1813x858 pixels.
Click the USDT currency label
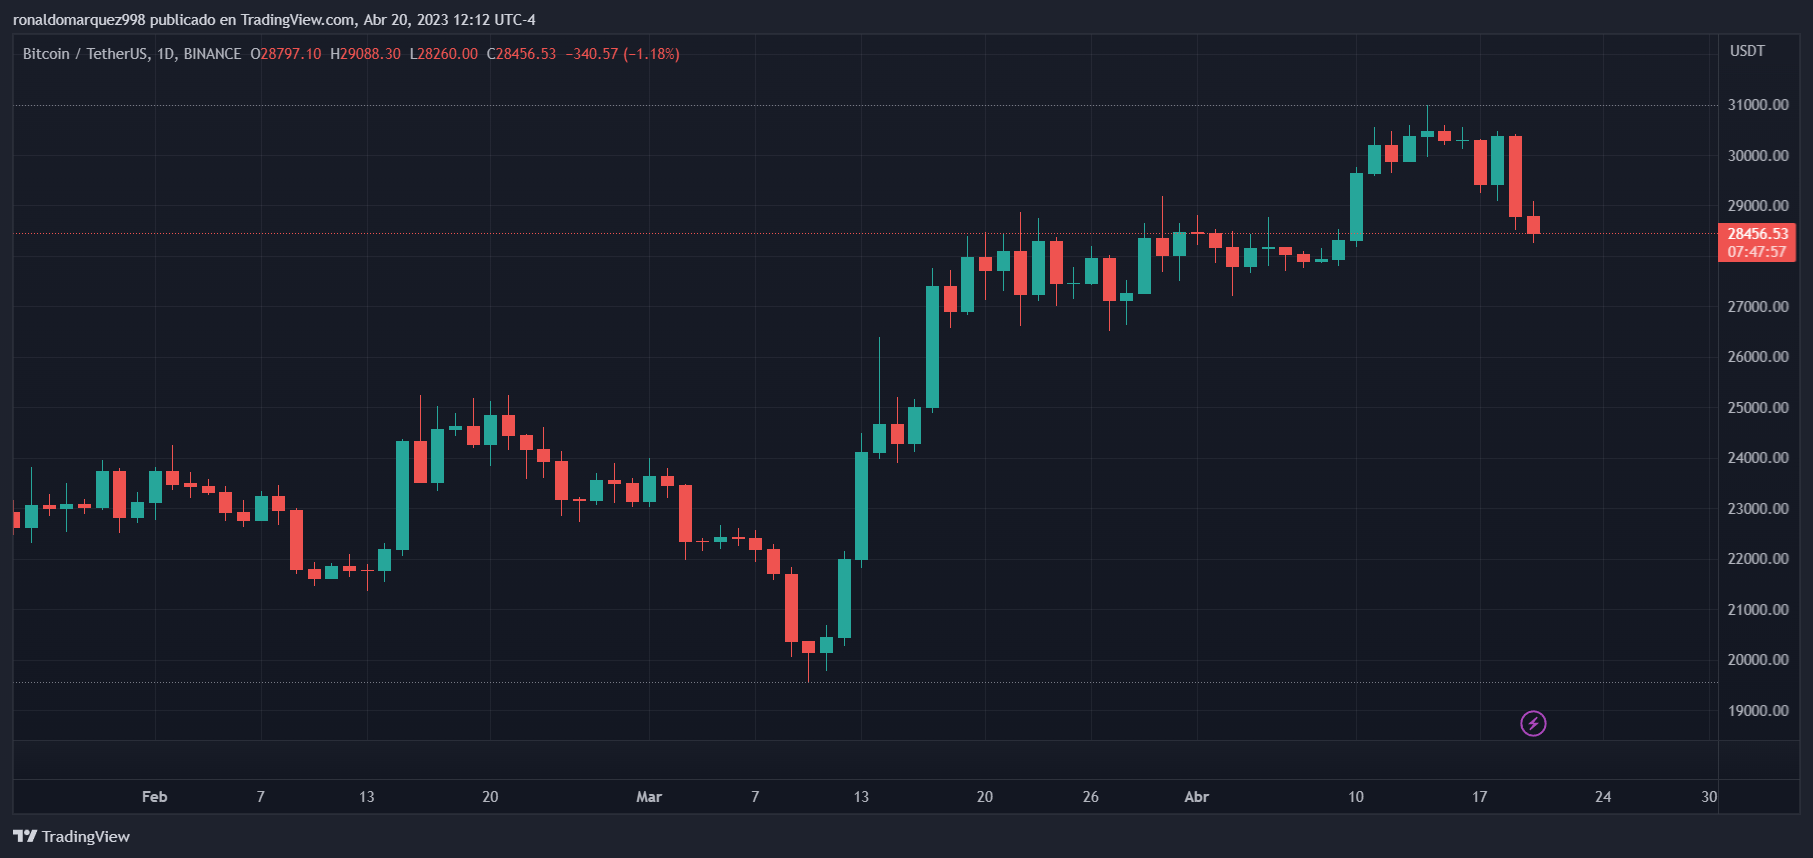coord(1747,51)
